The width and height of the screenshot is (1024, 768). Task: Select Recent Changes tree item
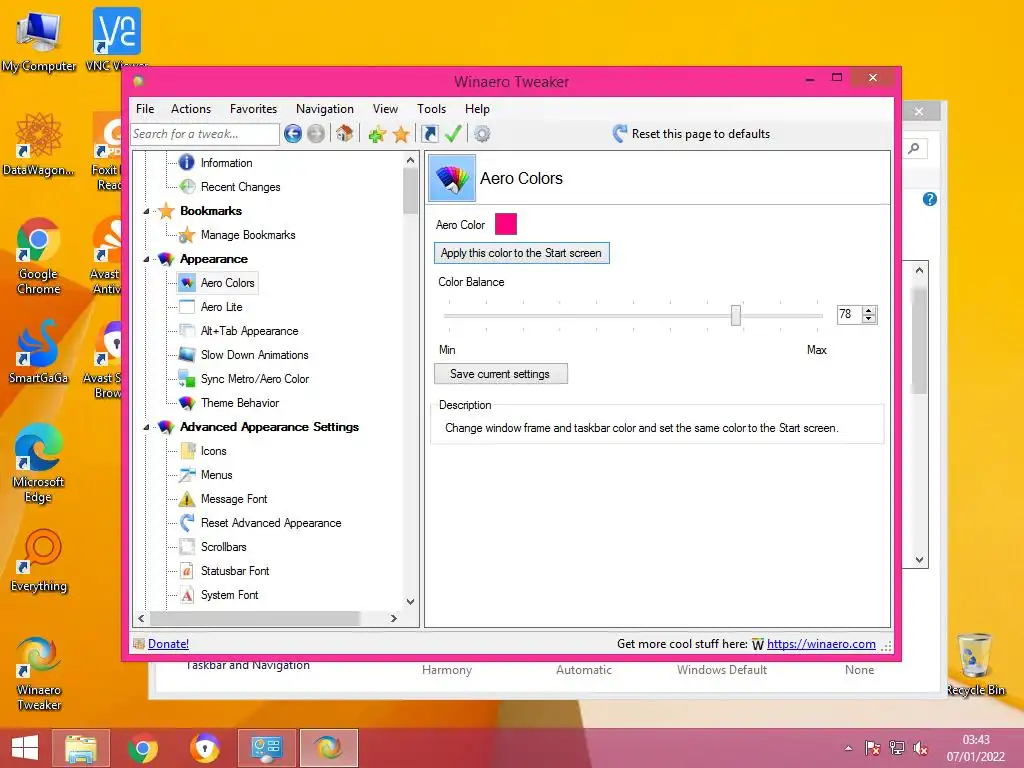[x=240, y=187]
